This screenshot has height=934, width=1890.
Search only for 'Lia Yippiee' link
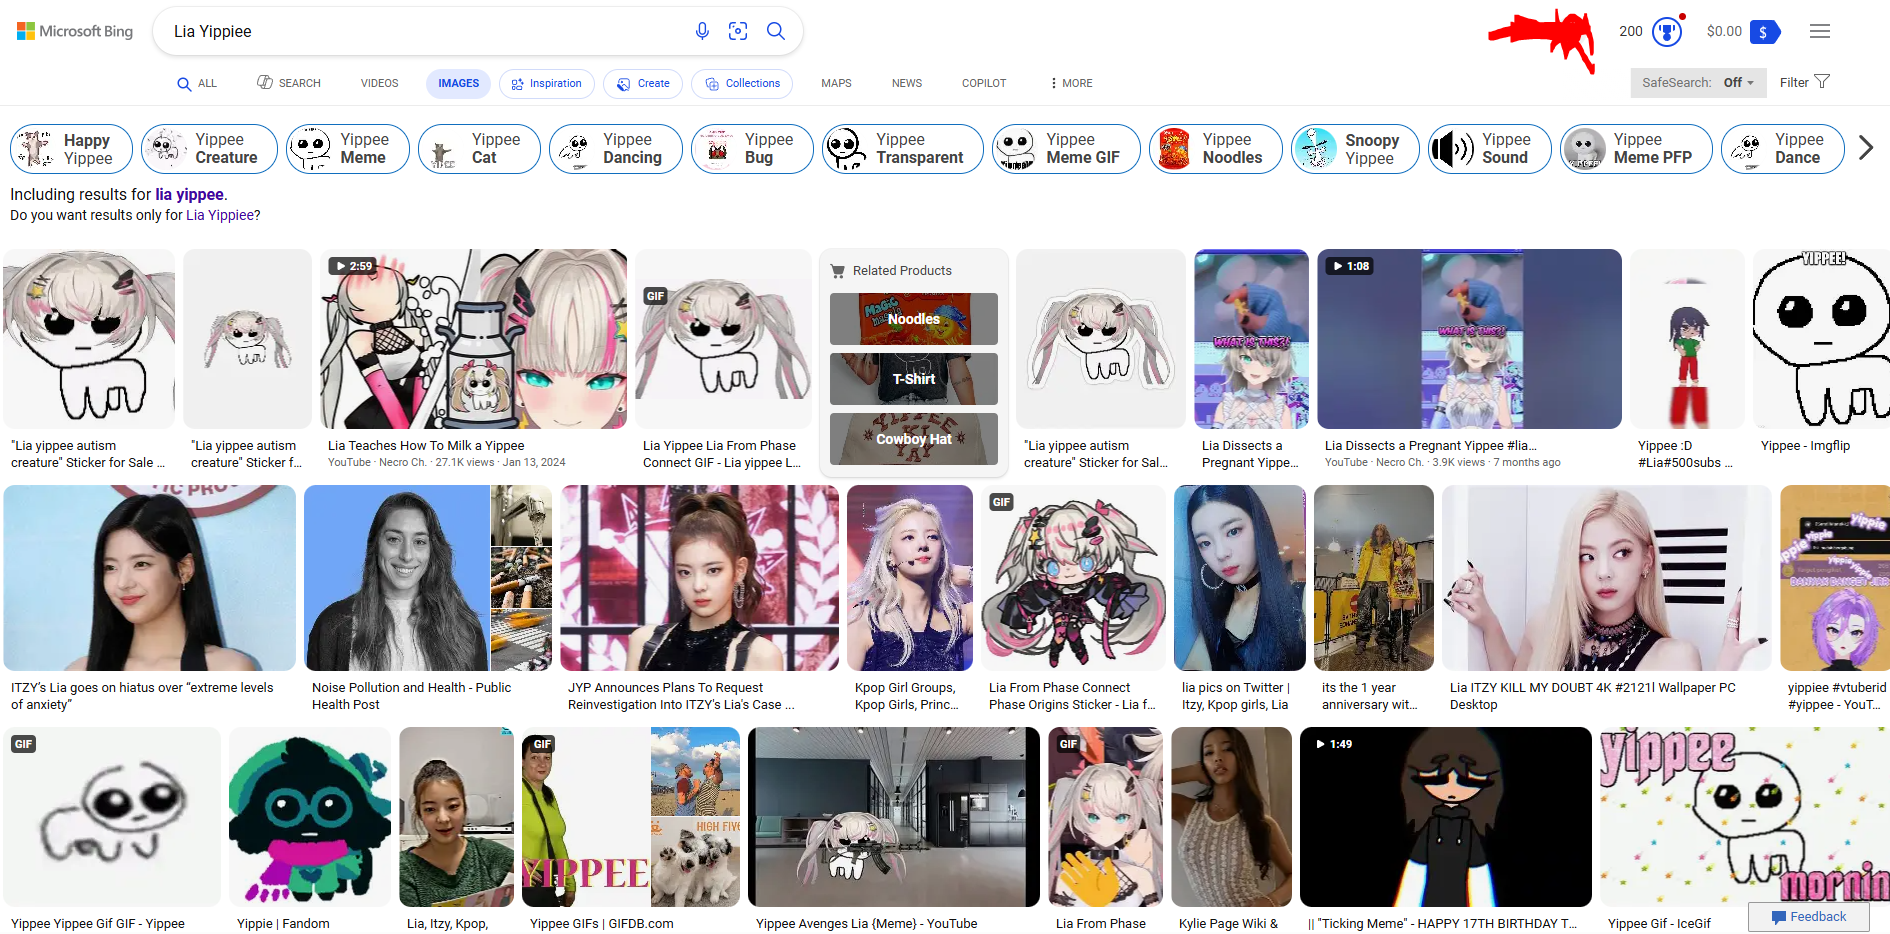click(220, 215)
